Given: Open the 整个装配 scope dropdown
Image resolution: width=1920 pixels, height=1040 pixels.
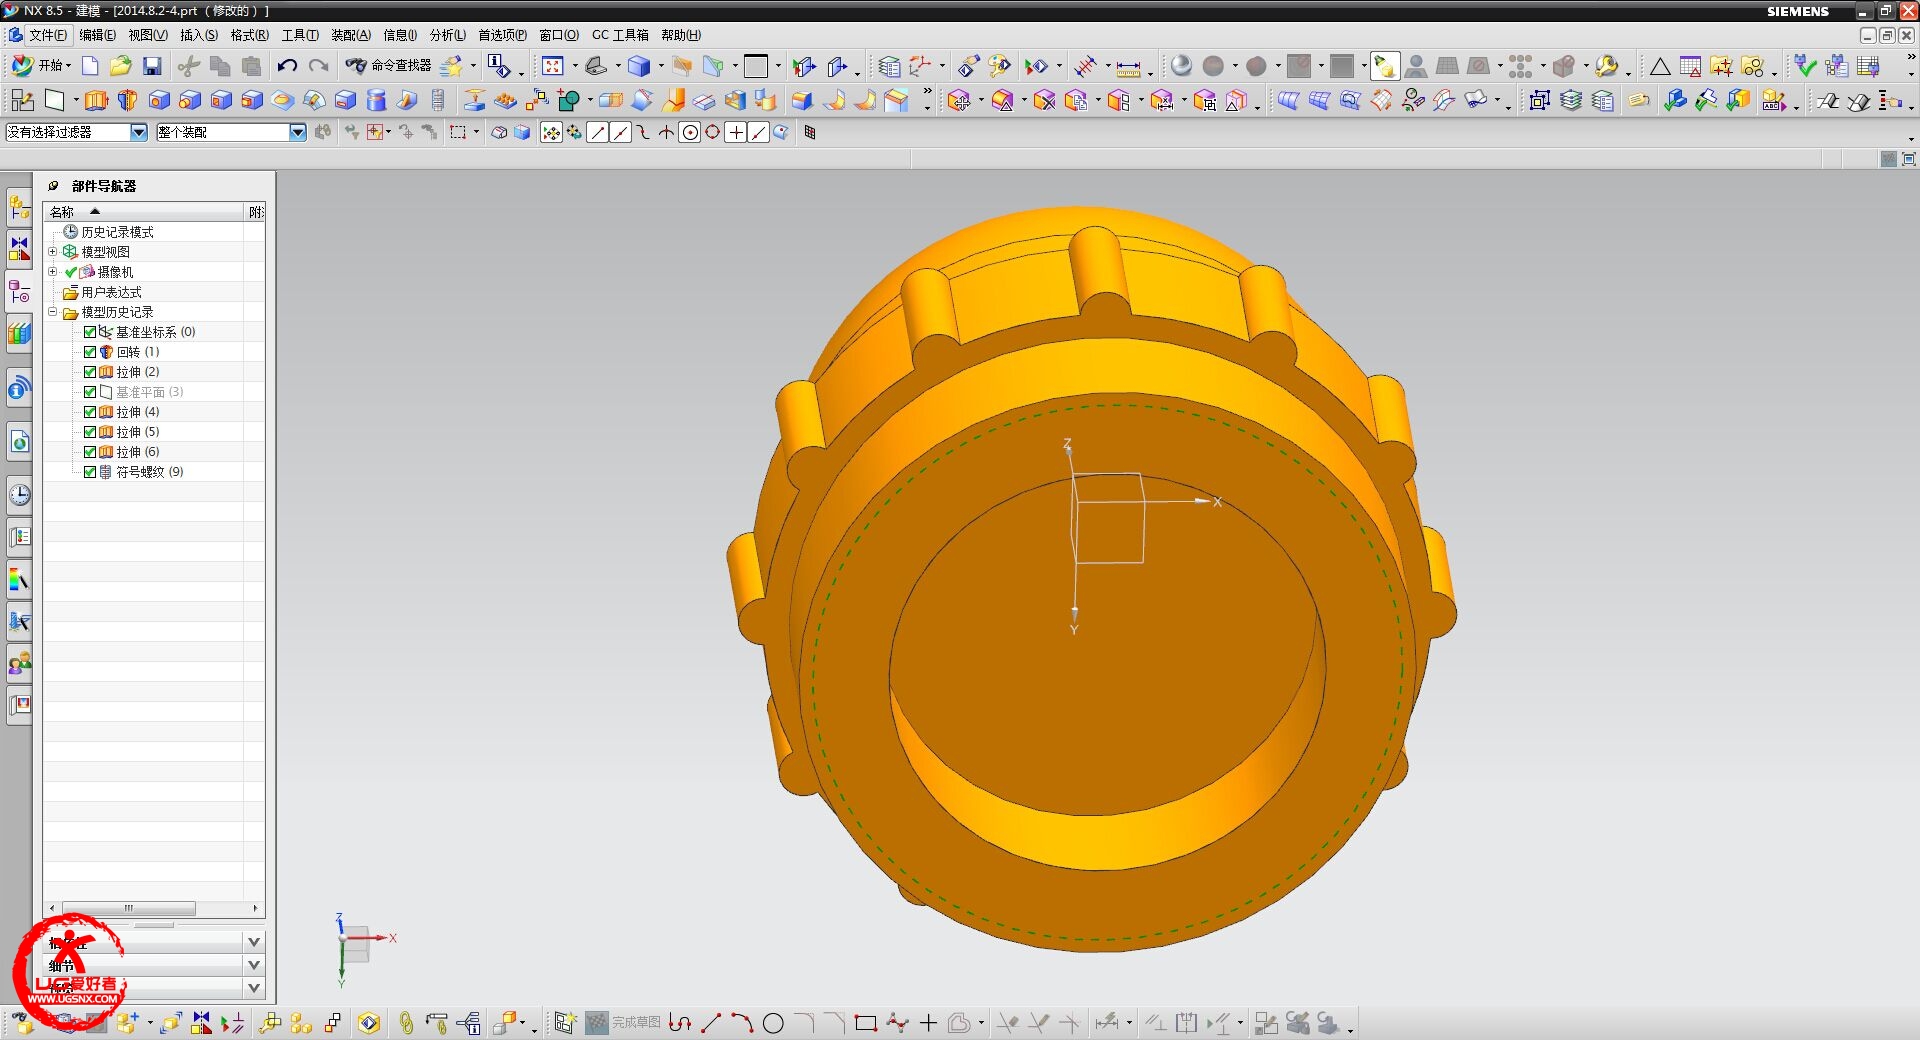Looking at the screenshot, I should coord(297,132).
